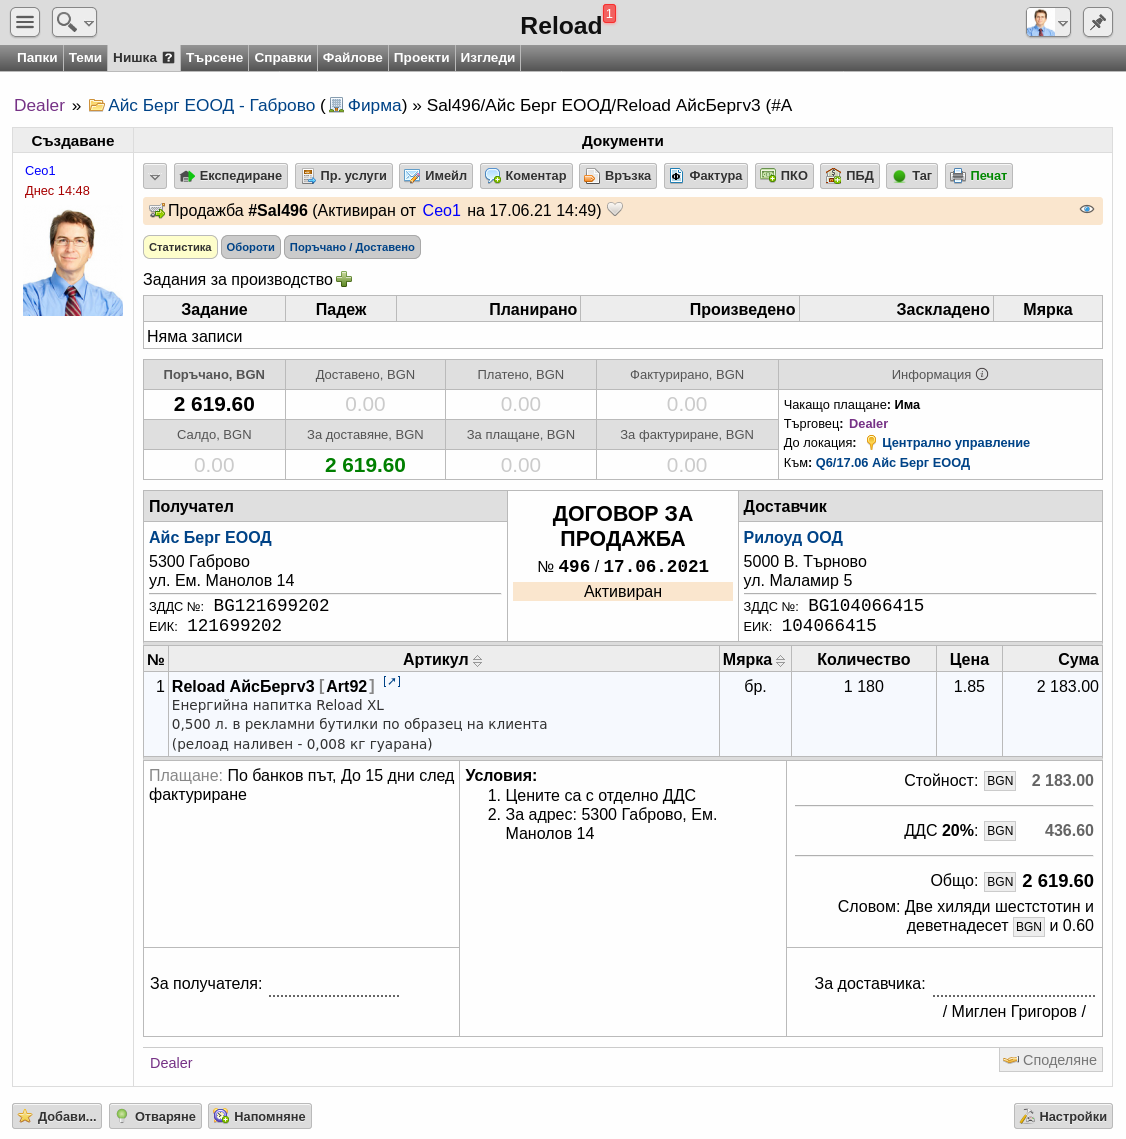Image resolution: width=1126 pixels, height=1139 pixels.
Task: Expand the document actions dropdown arrow
Action: coord(155,176)
